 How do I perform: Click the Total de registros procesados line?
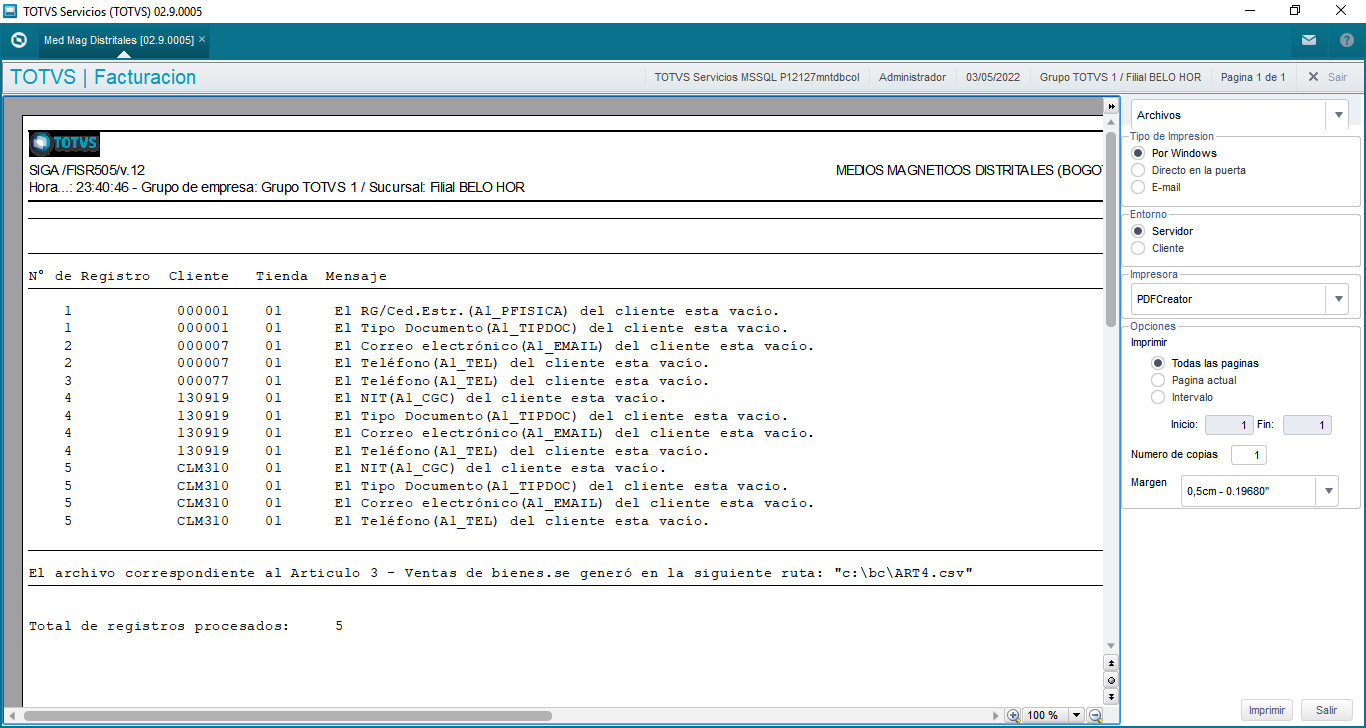186,626
